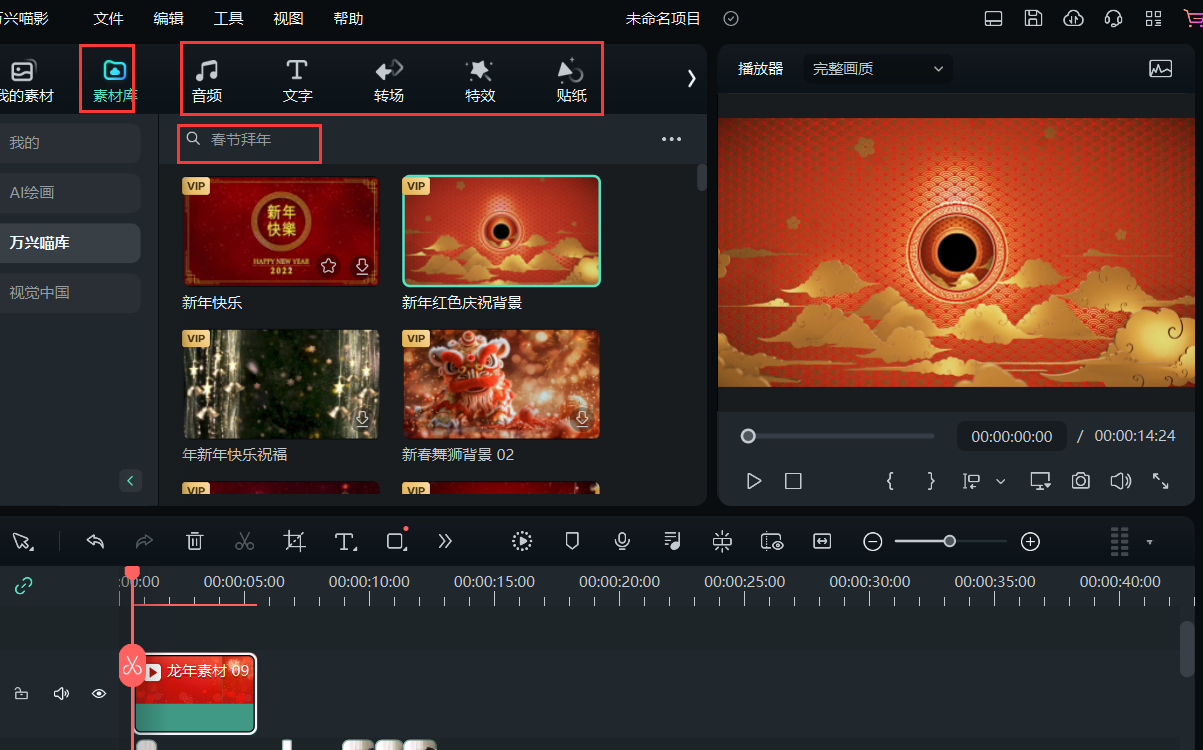Screen dimensions: 1203x750
Task: Select the crop tool in the timeline toolbar
Action: point(294,541)
